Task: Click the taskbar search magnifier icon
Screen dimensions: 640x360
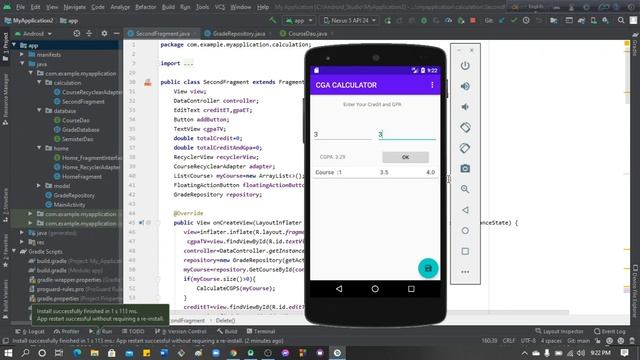Action: [25, 353]
